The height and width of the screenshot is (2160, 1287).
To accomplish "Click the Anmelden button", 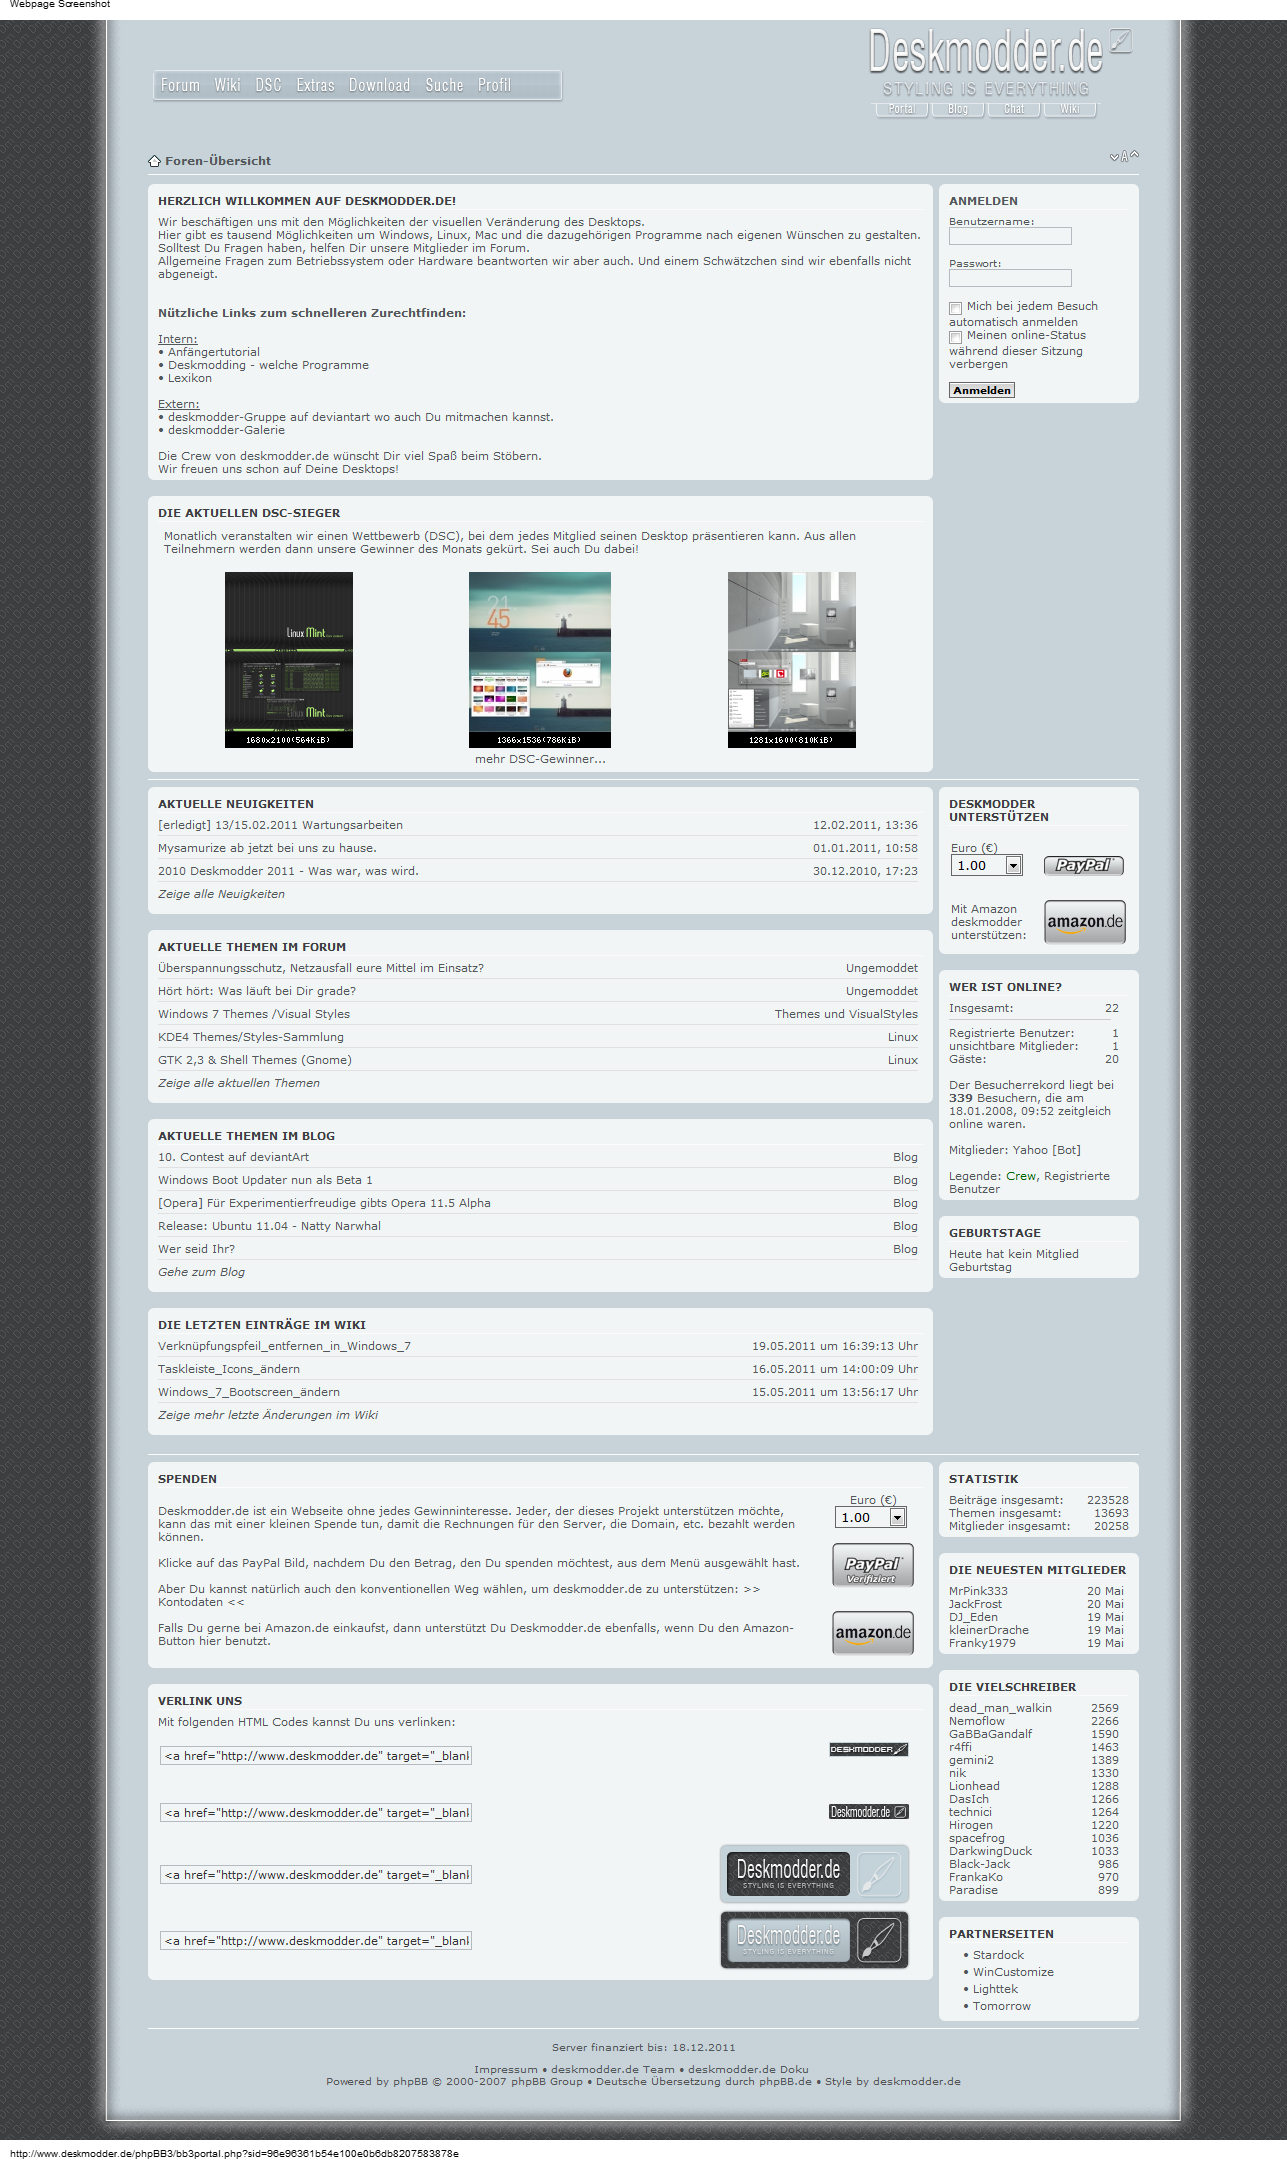I will click(x=982, y=390).
